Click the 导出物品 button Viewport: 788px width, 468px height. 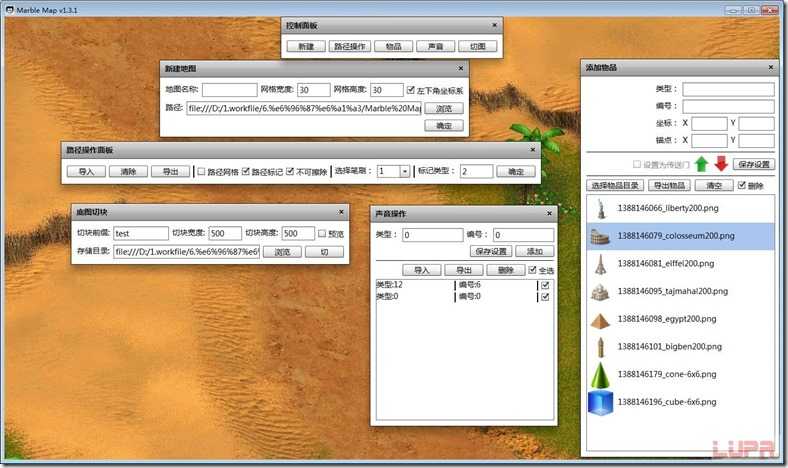click(x=669, y=185)
